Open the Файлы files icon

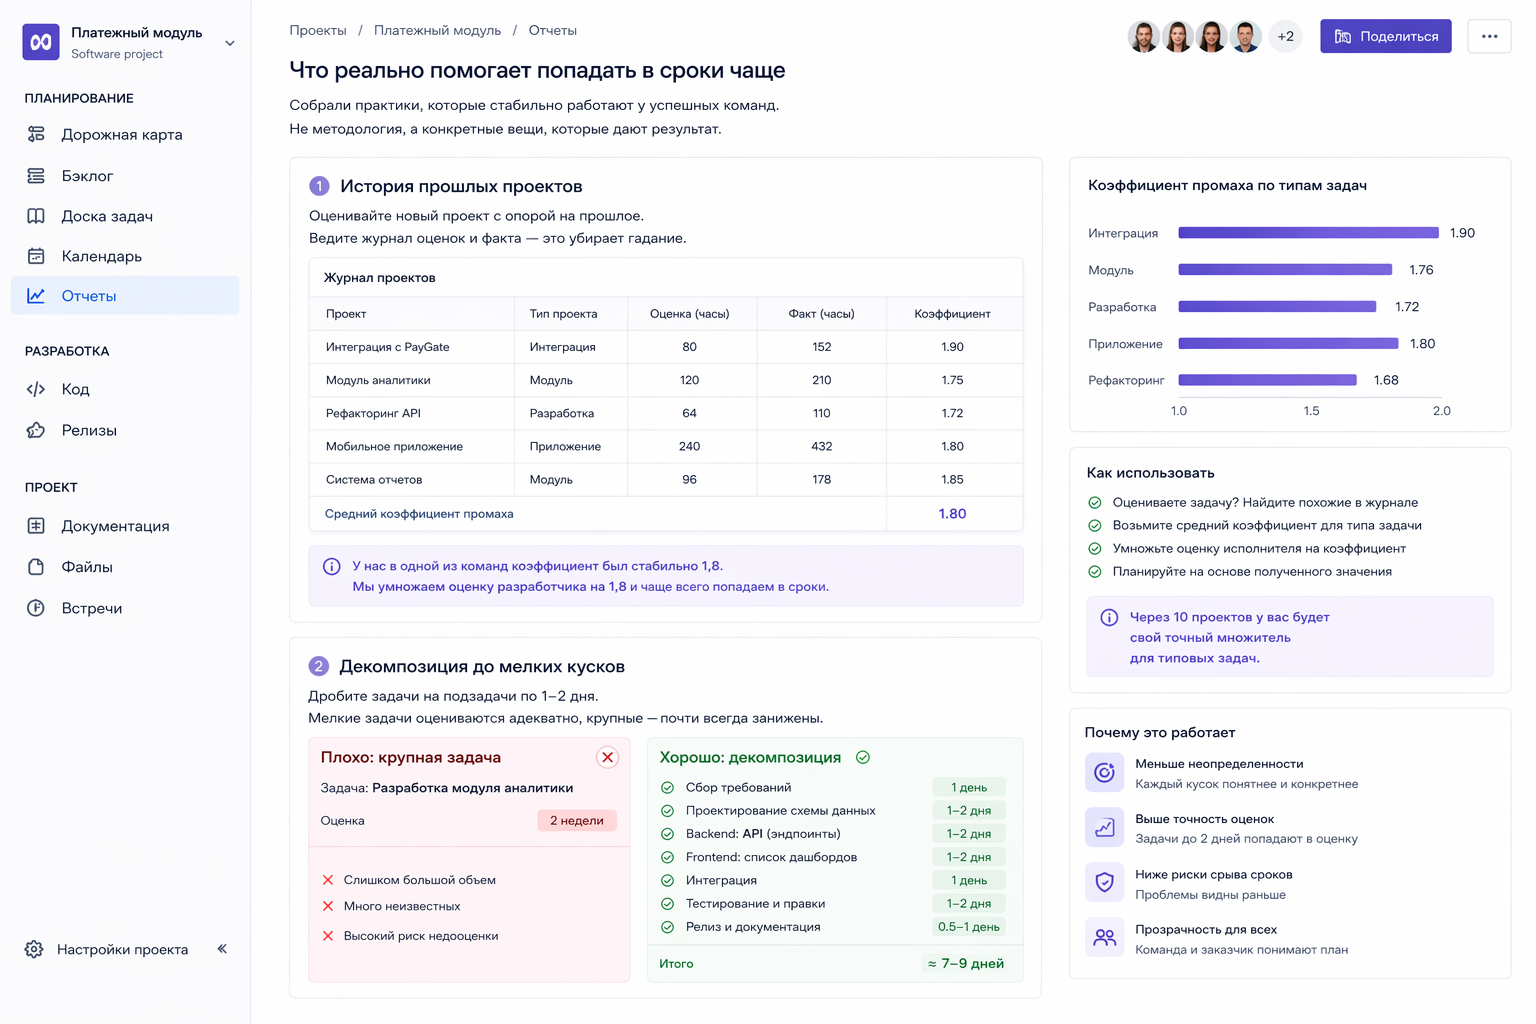pyautogui.click(x=36, y=567)
